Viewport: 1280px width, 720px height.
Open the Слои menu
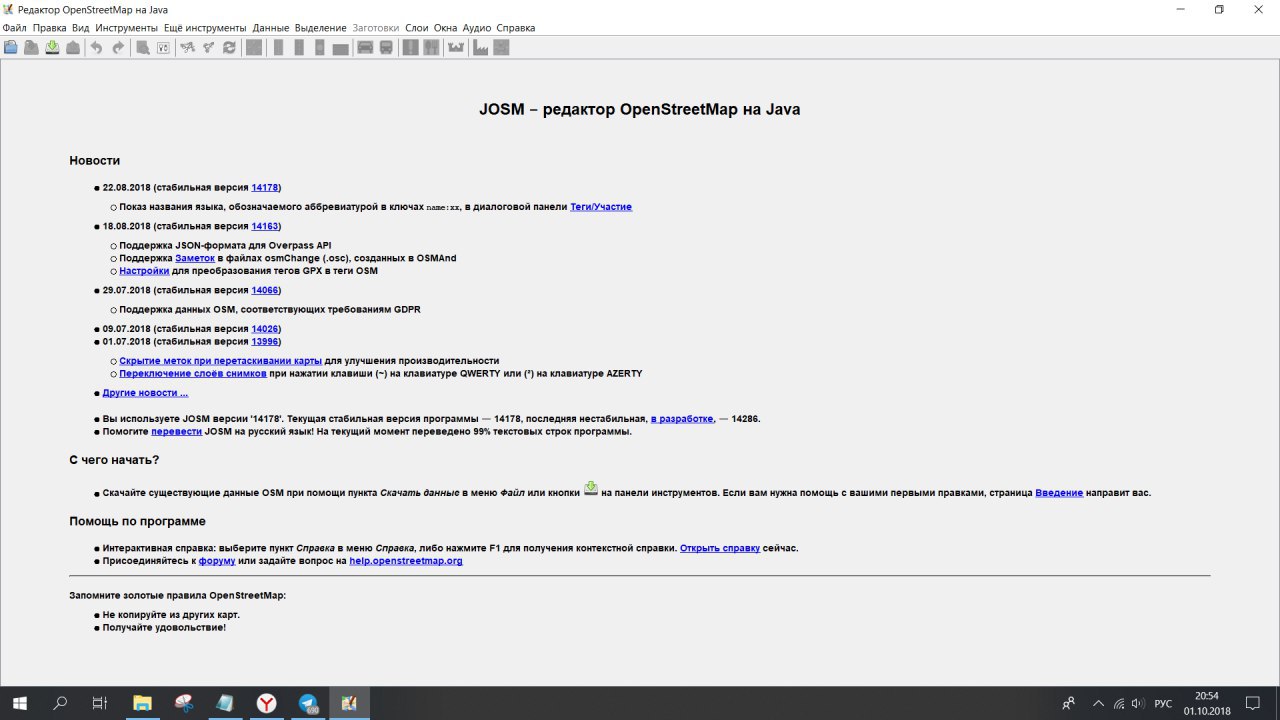click(x=415, y=28)
